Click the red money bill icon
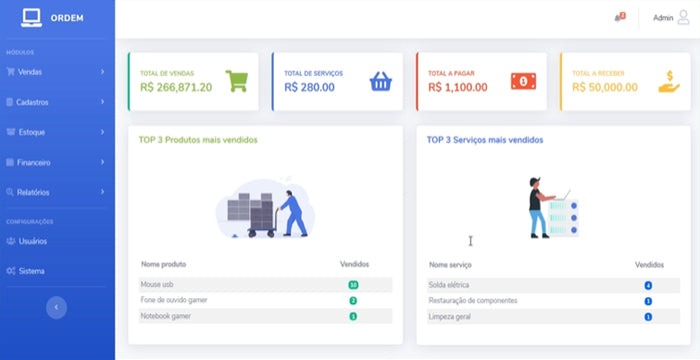The width and height of the screenshot is (700, 360). [523, 81]
